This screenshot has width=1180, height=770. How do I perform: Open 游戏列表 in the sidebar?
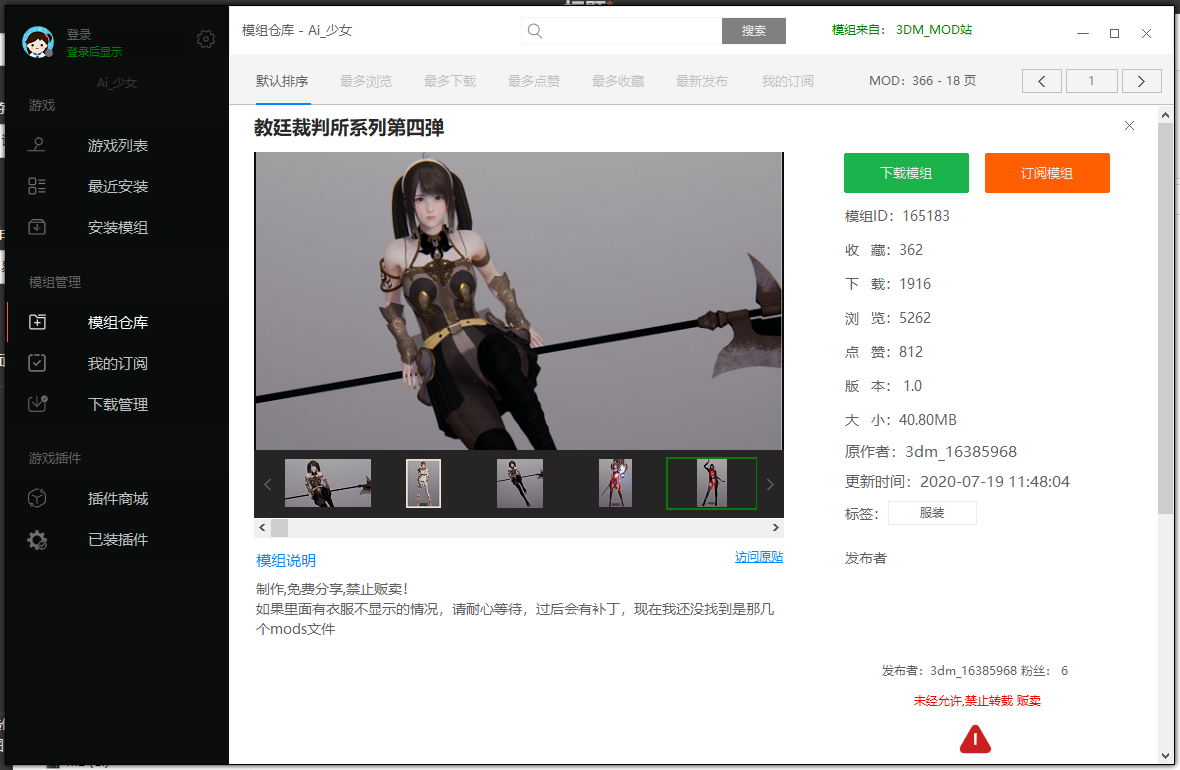tap(117, 146)
